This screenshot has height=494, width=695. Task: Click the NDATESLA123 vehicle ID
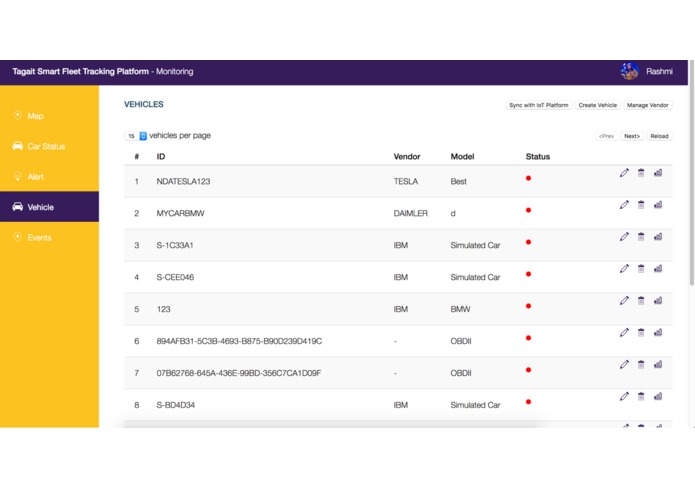click(183, 181)
